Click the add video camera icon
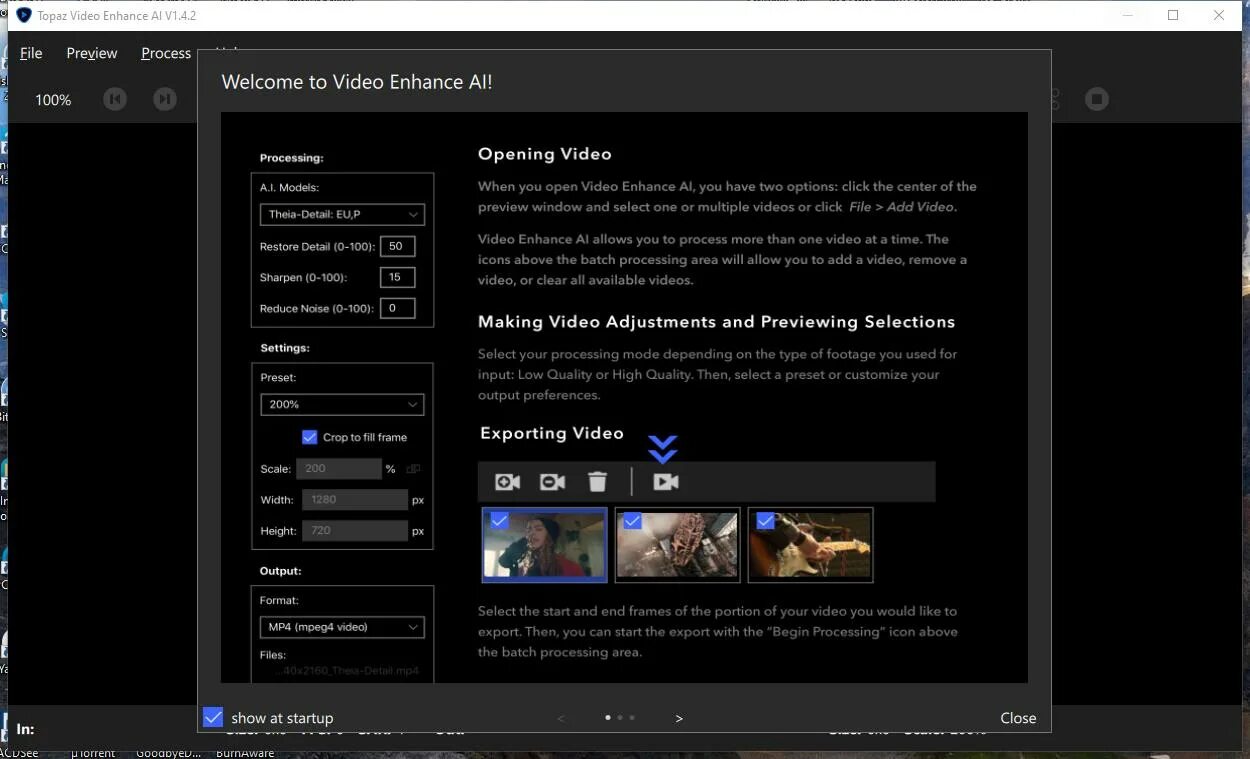 (507, 481)
